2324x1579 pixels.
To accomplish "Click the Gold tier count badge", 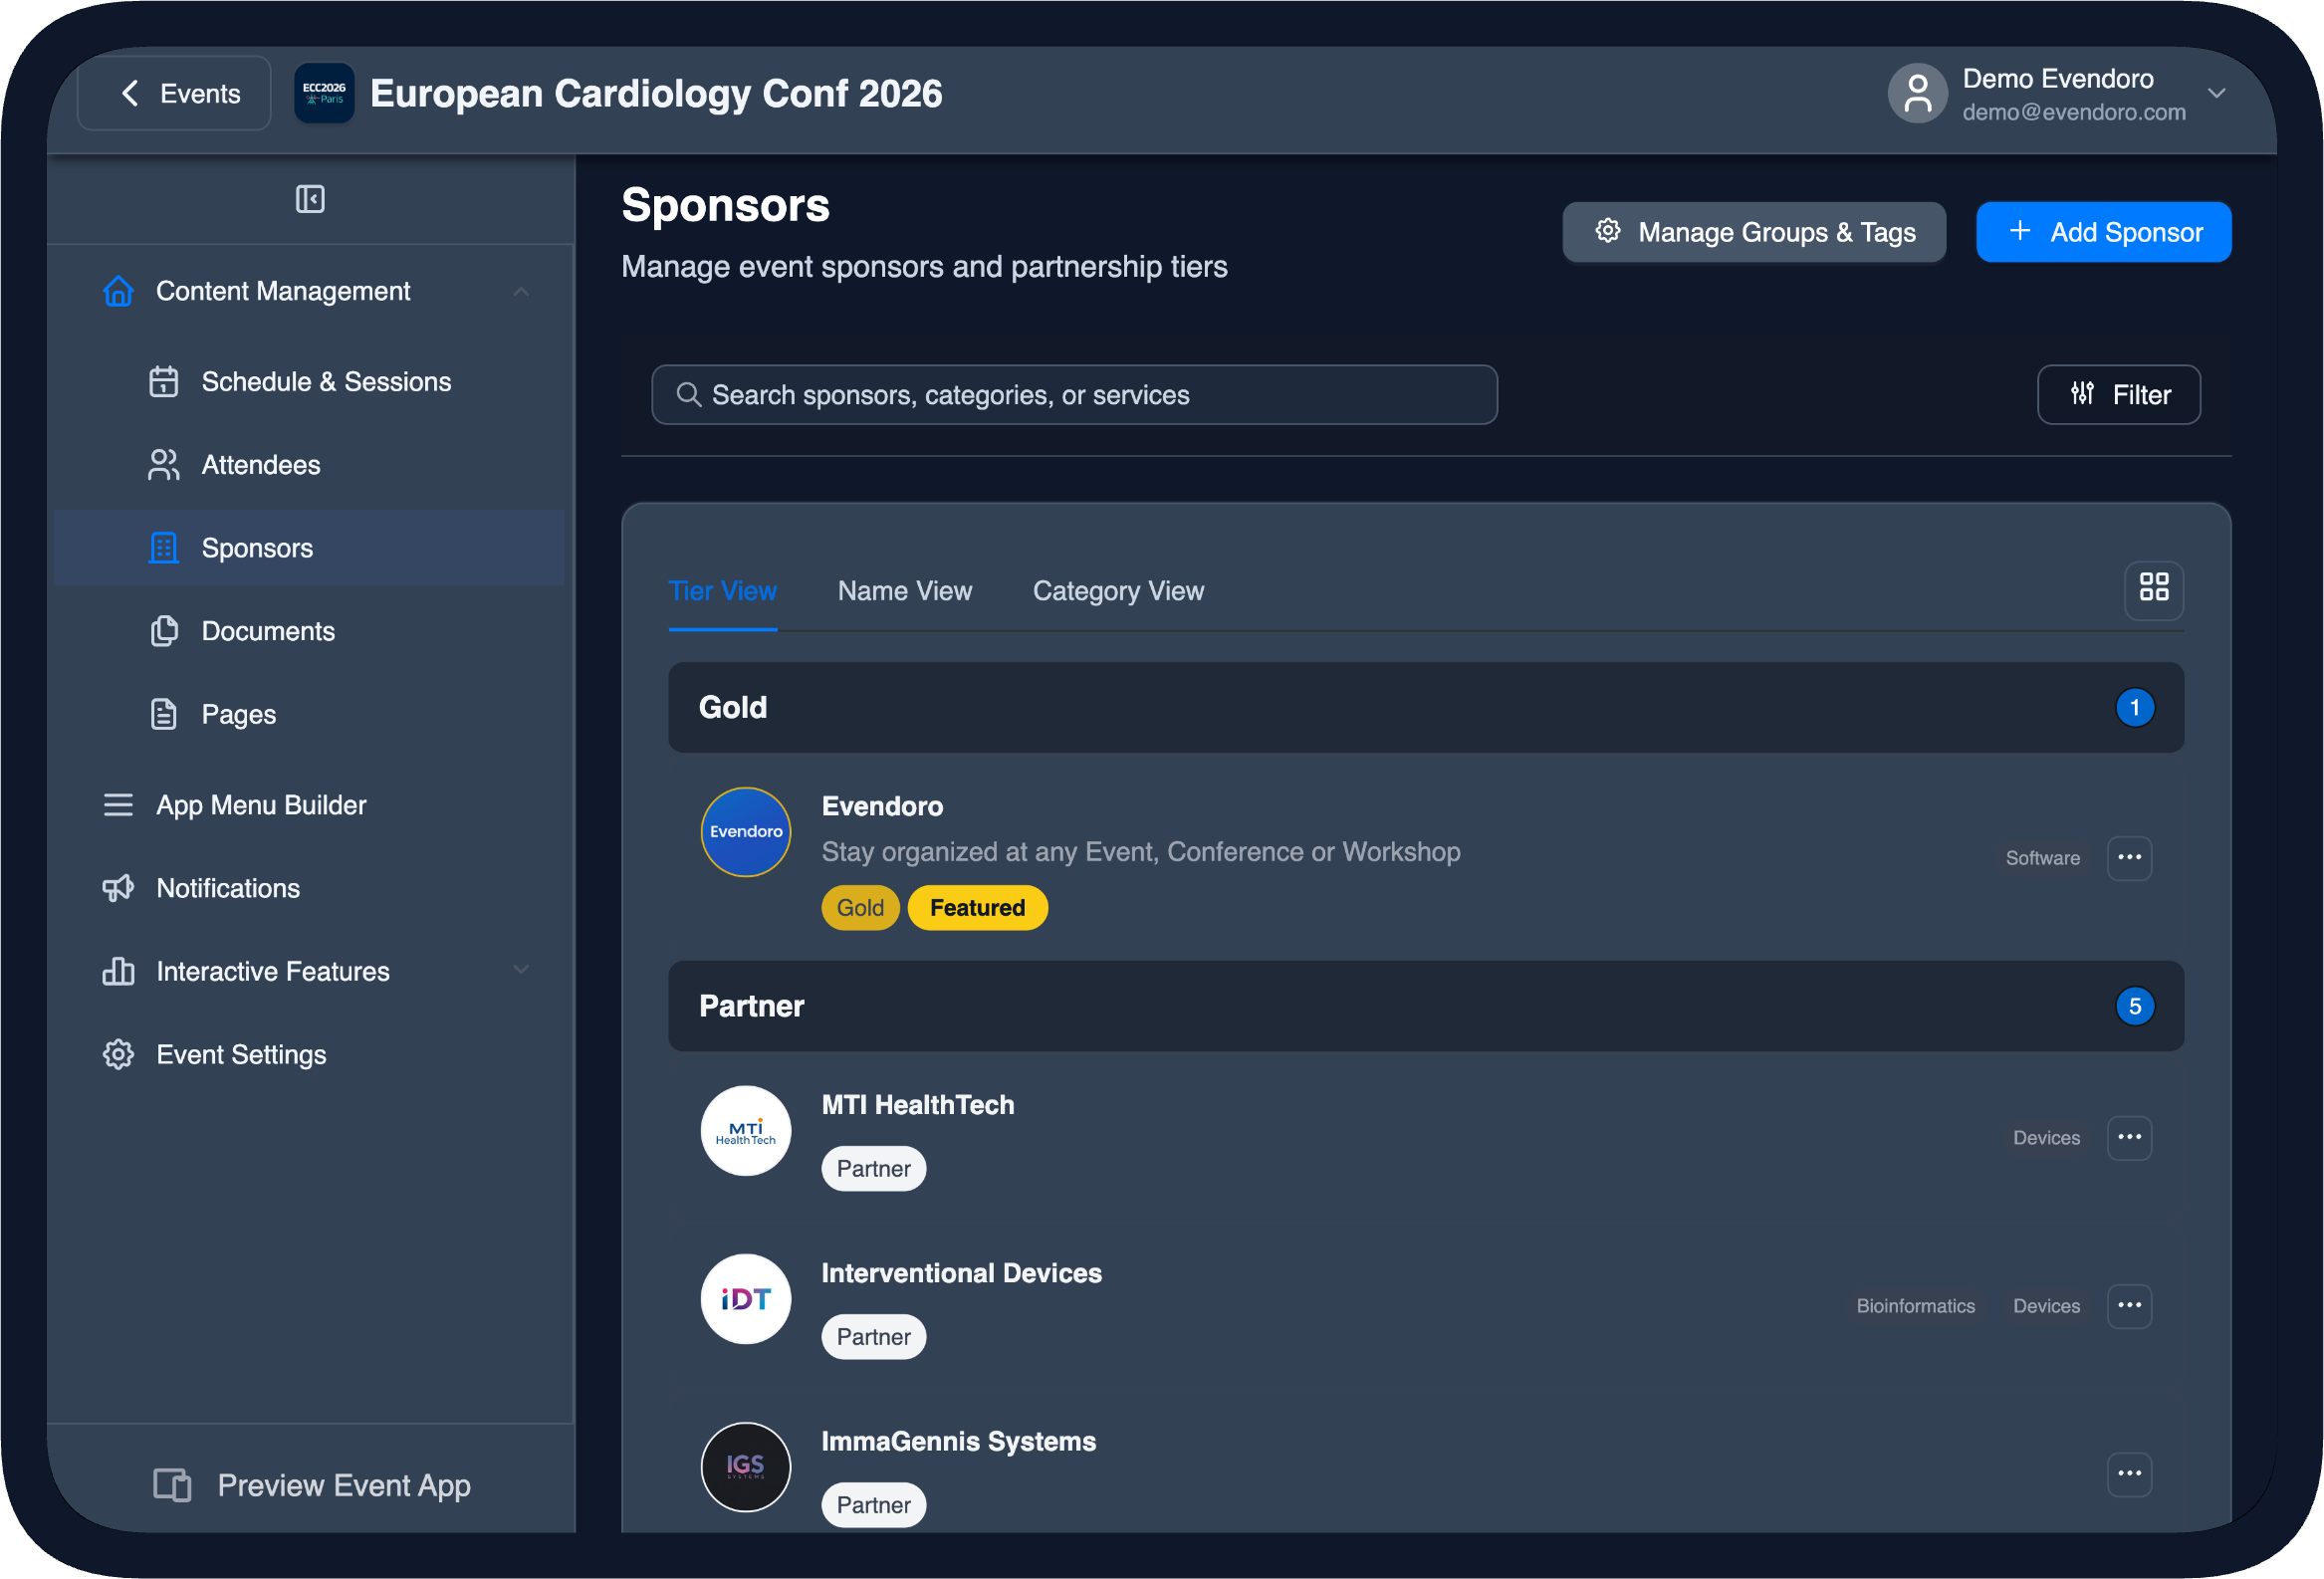I will tap(2134, 708).
